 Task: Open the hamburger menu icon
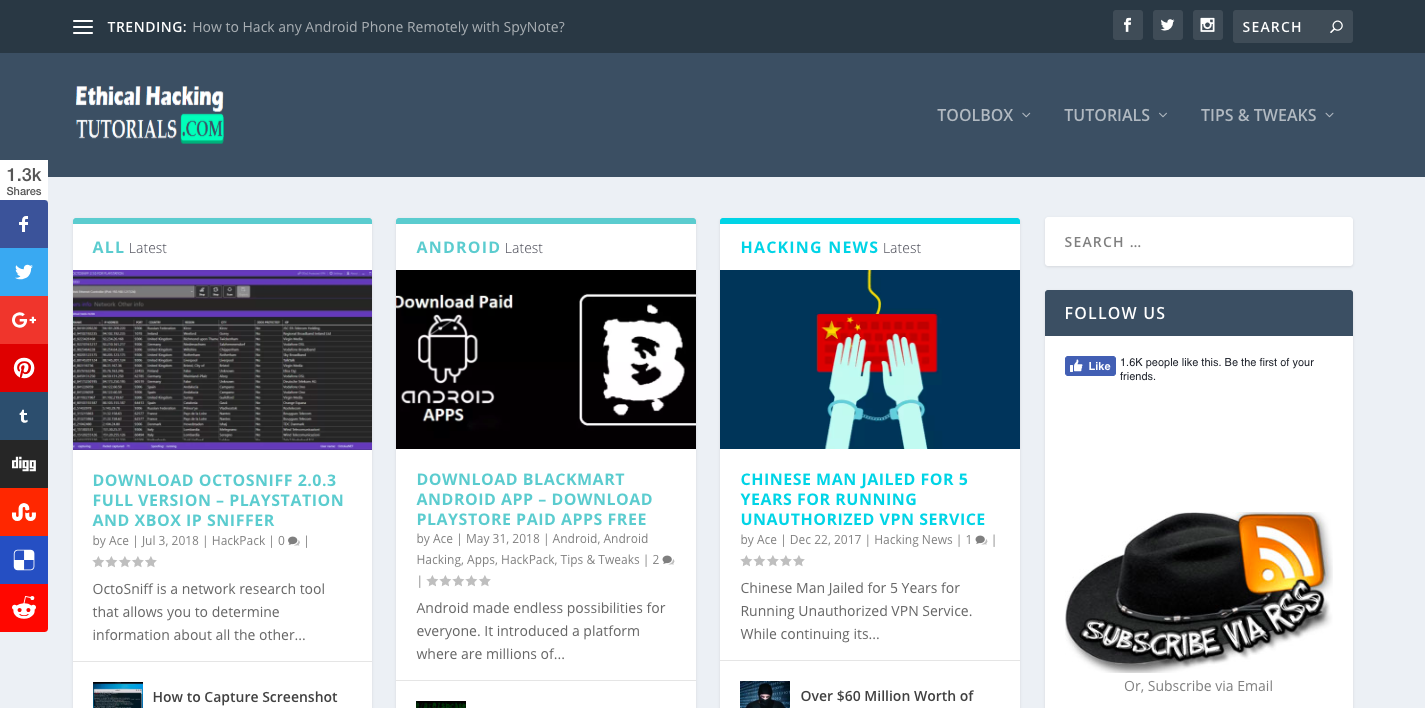83,27
